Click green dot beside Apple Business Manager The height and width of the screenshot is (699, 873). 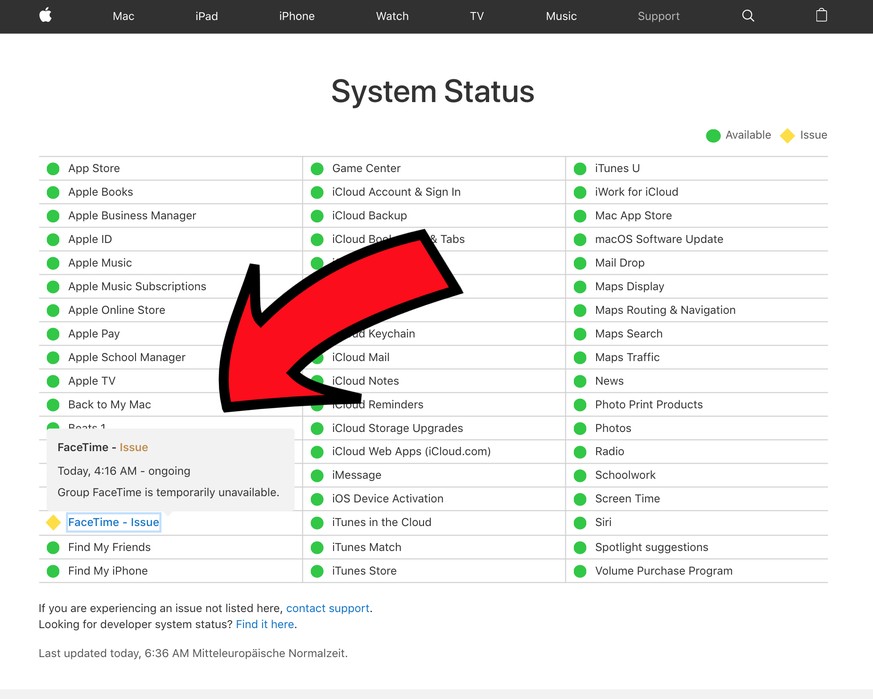click(x=53, y=216)
